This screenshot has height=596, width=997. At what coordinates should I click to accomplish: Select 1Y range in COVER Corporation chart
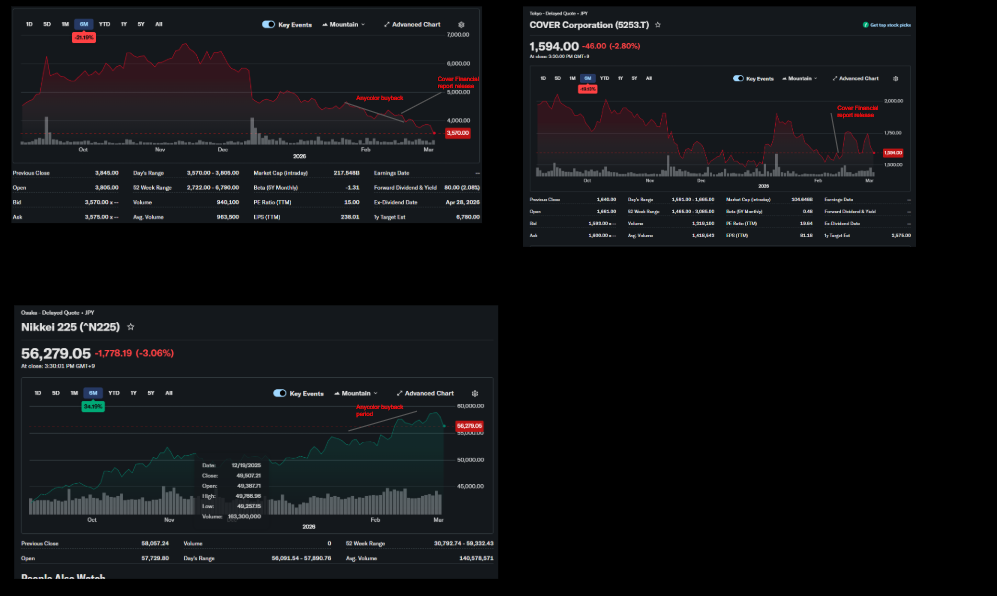tap(621, 78)
